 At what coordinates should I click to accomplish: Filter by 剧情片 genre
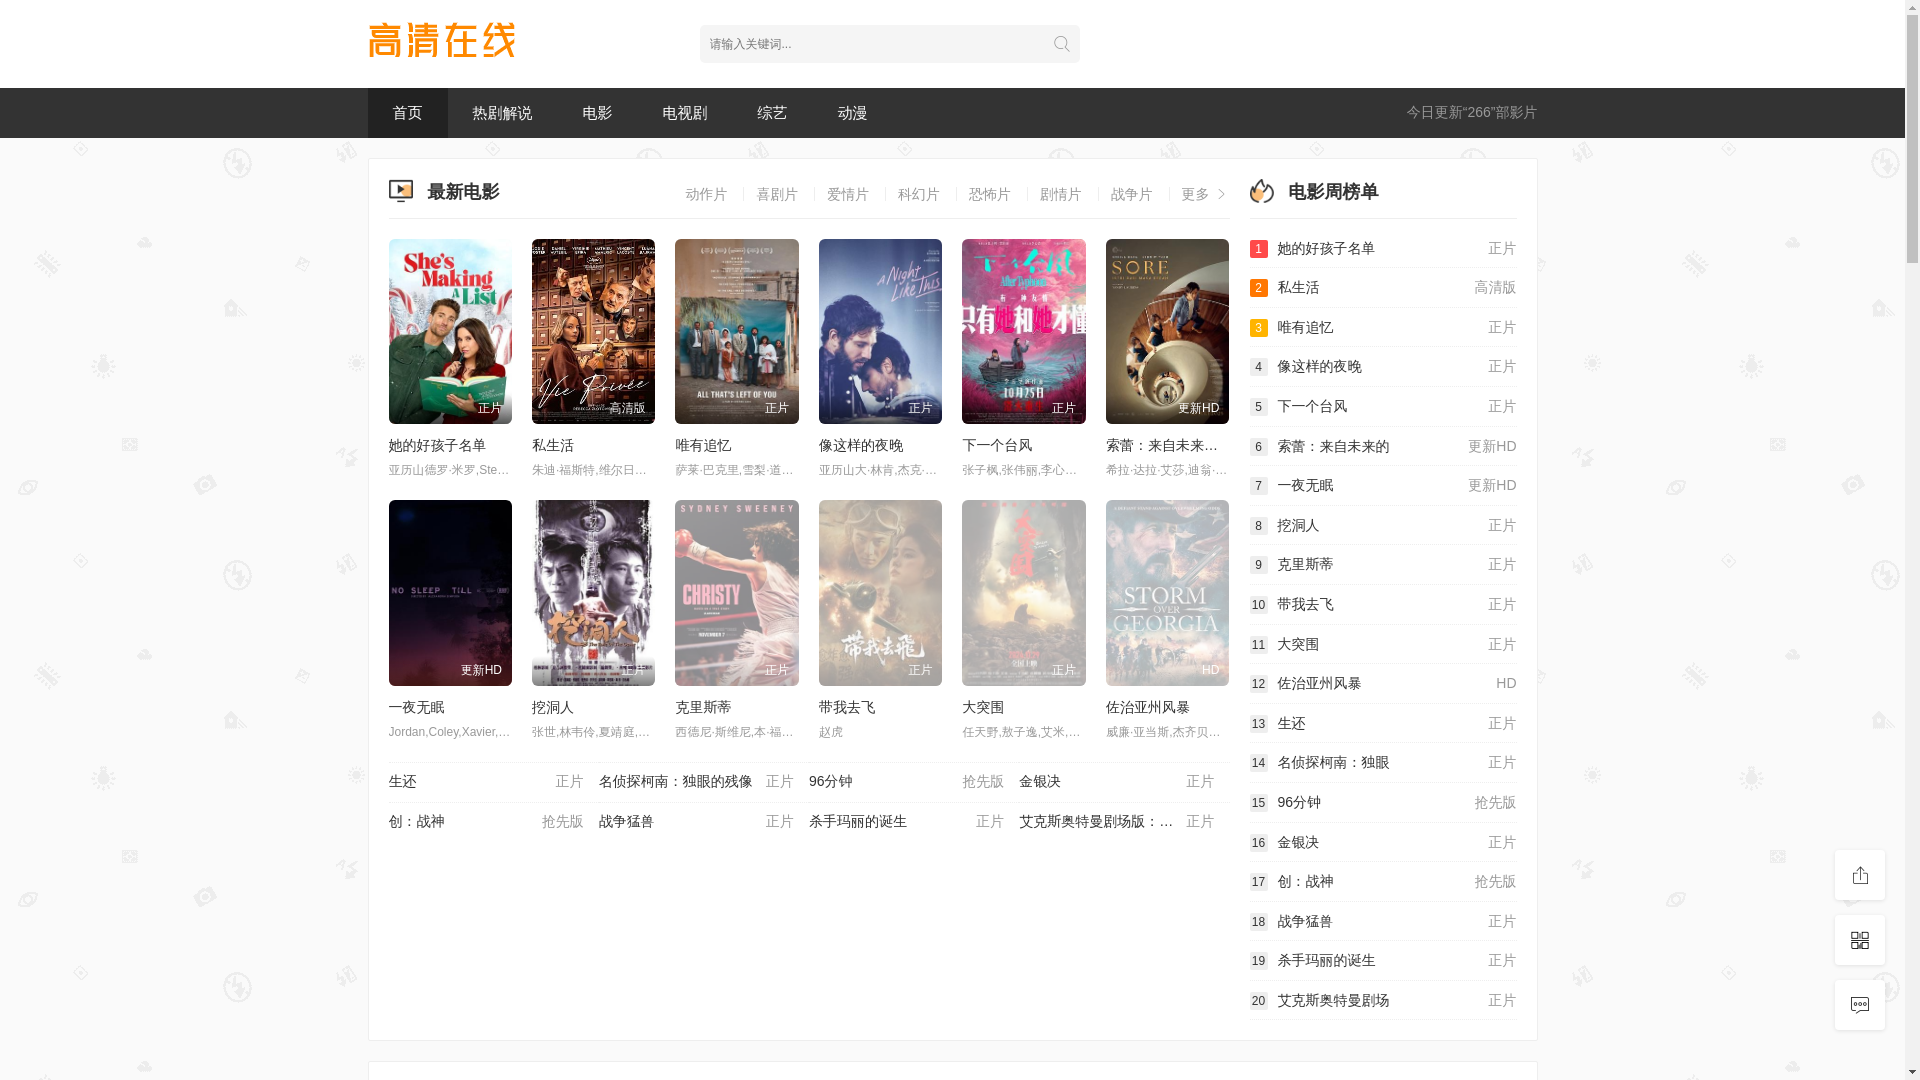[1061, 194]
